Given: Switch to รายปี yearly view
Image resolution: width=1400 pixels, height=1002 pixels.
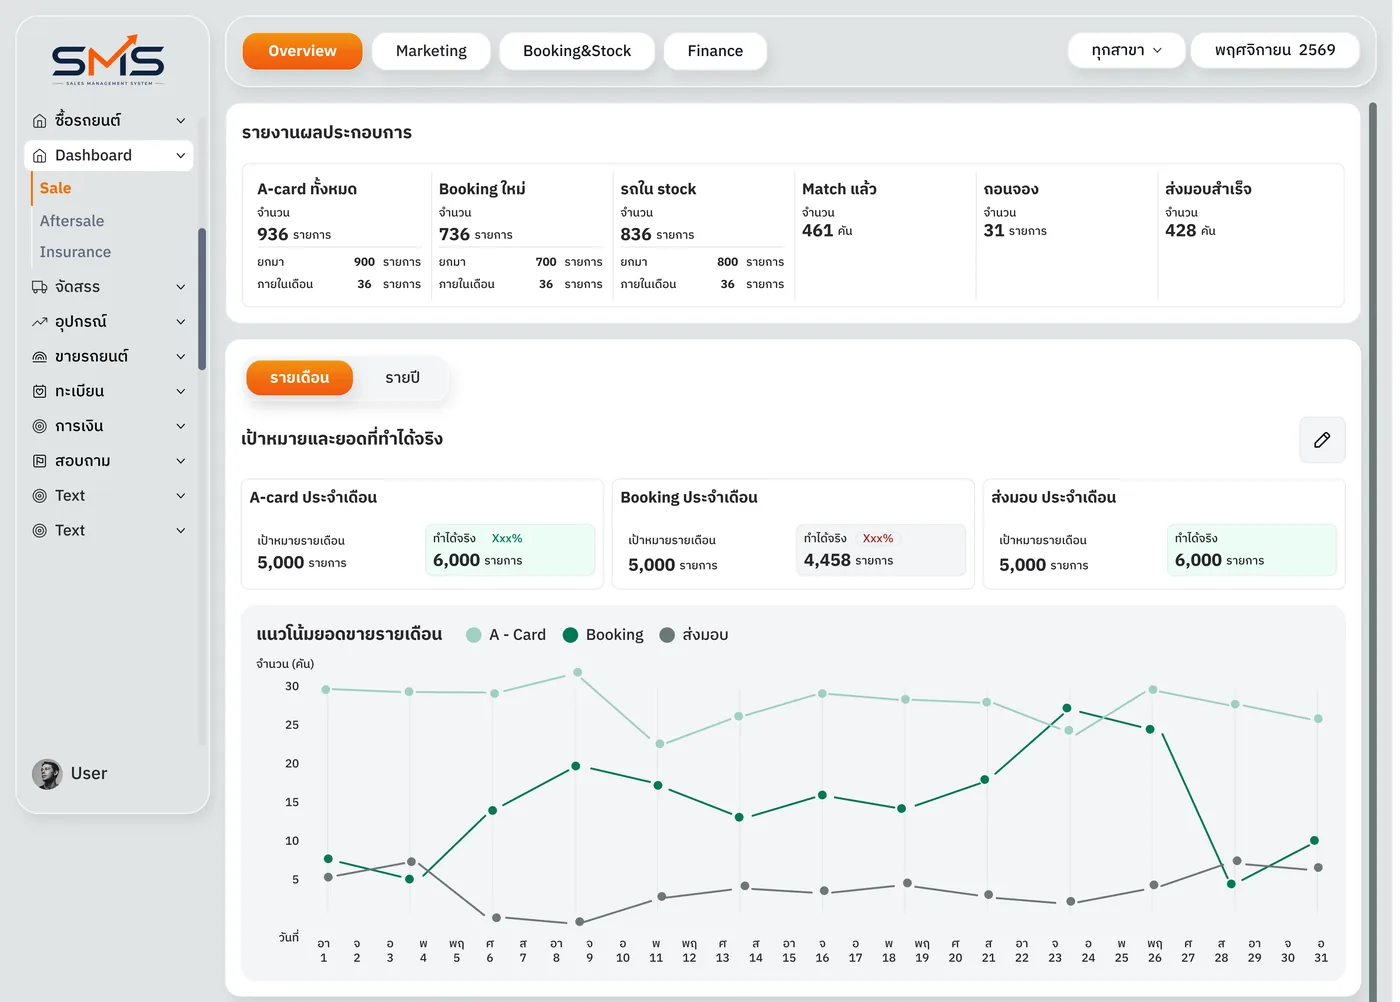Looking at the screenshot, I should click(x=402, y=378).
